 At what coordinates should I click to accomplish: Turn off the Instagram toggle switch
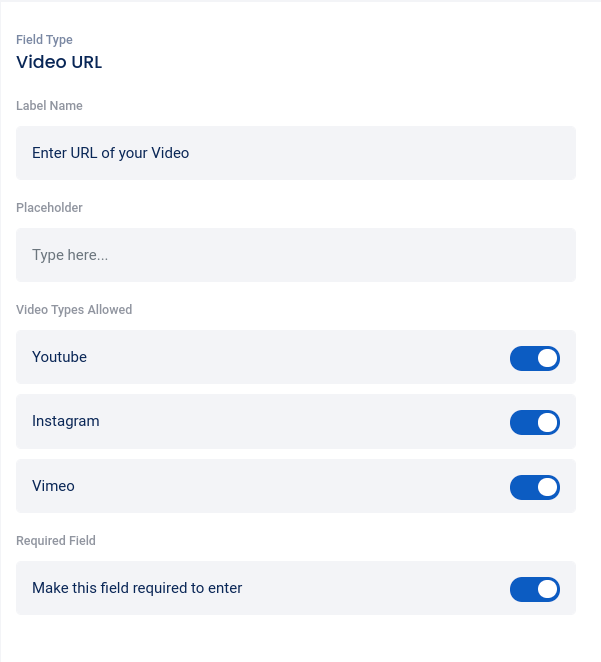[534, 422]
